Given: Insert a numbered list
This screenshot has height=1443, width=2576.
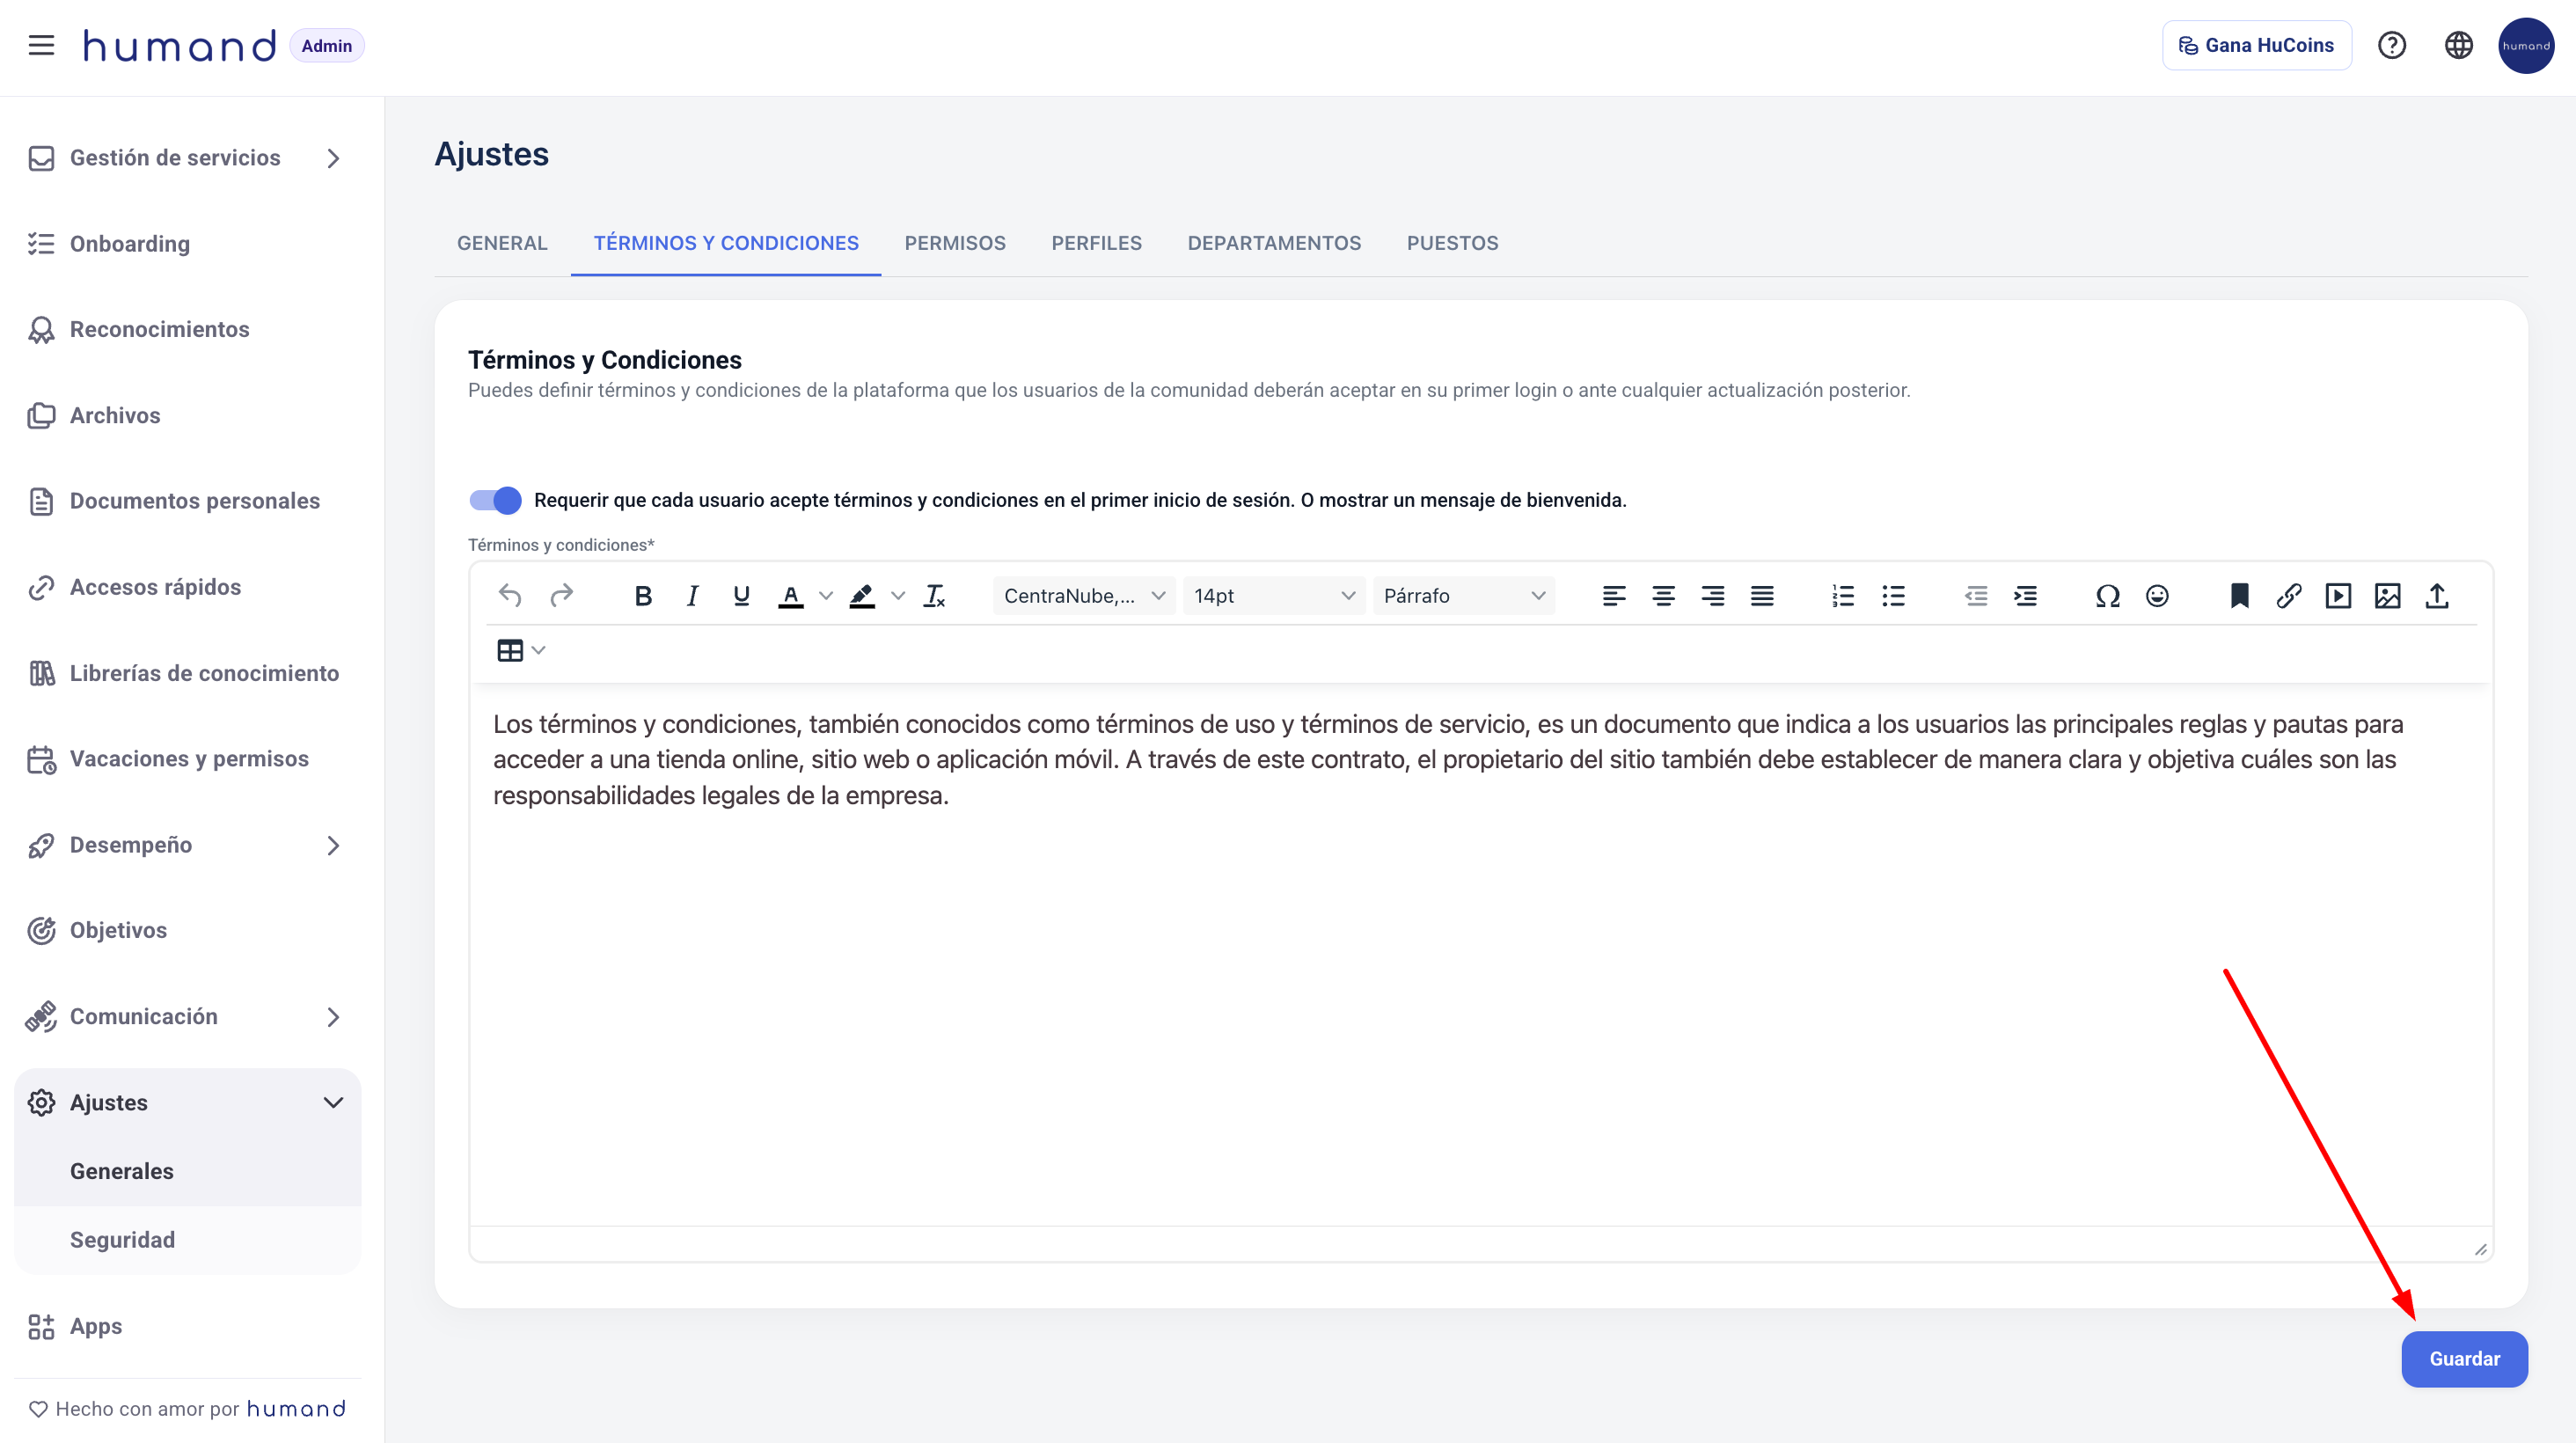Looking at the screenshot, I should [x=1843, y=596].
